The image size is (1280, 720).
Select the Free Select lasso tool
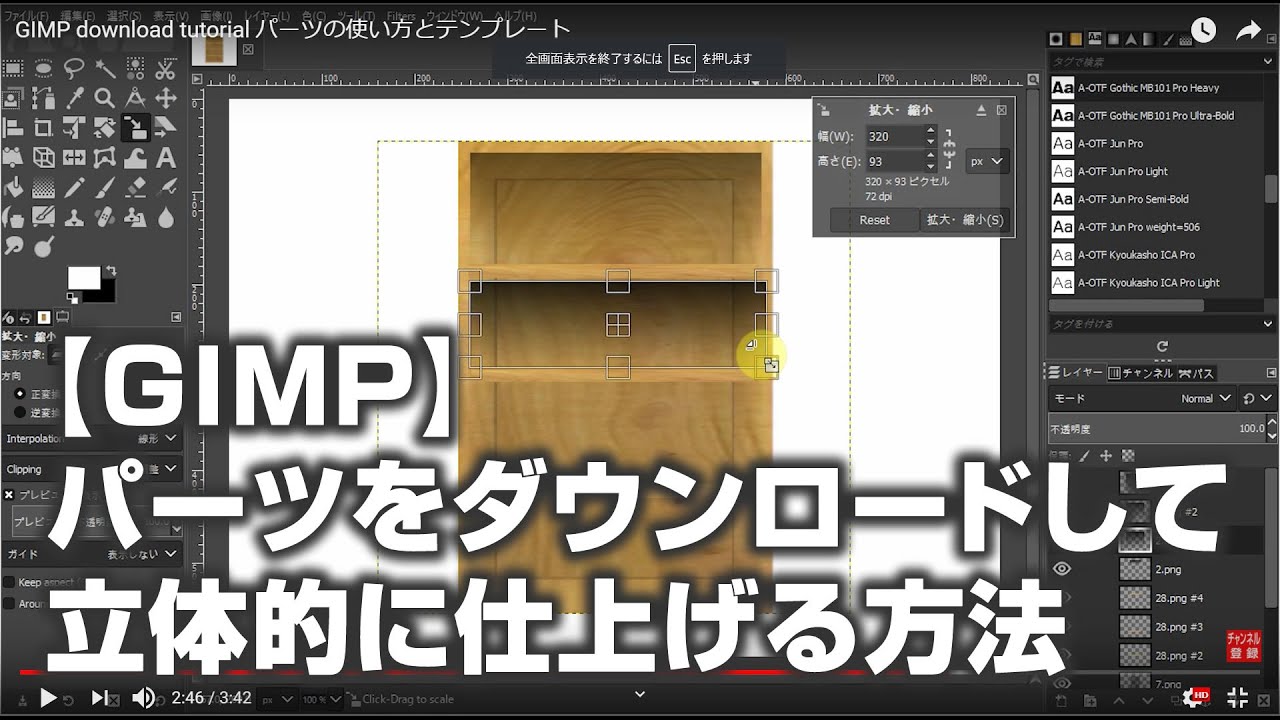click(74, 69)
